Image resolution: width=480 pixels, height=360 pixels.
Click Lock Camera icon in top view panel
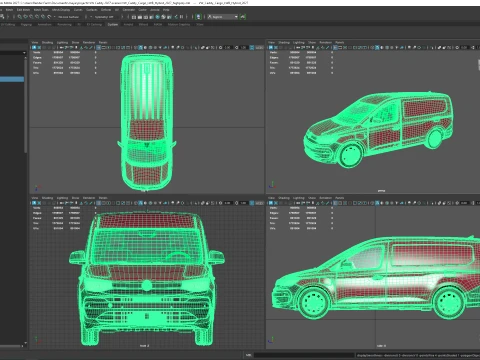point(39,48)
